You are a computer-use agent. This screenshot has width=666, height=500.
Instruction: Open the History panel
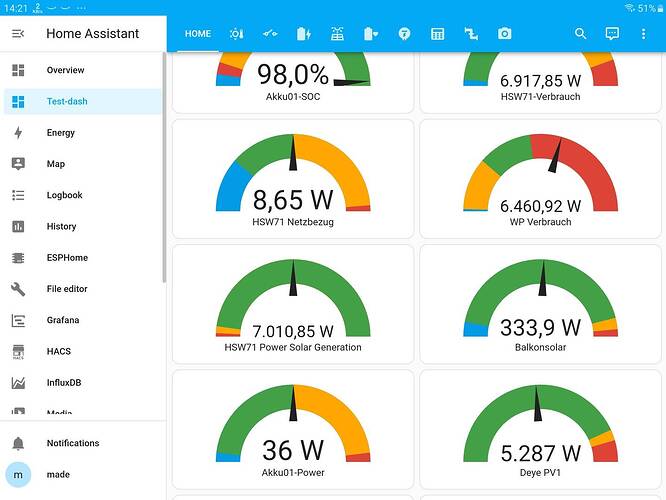tap(82, 226)
